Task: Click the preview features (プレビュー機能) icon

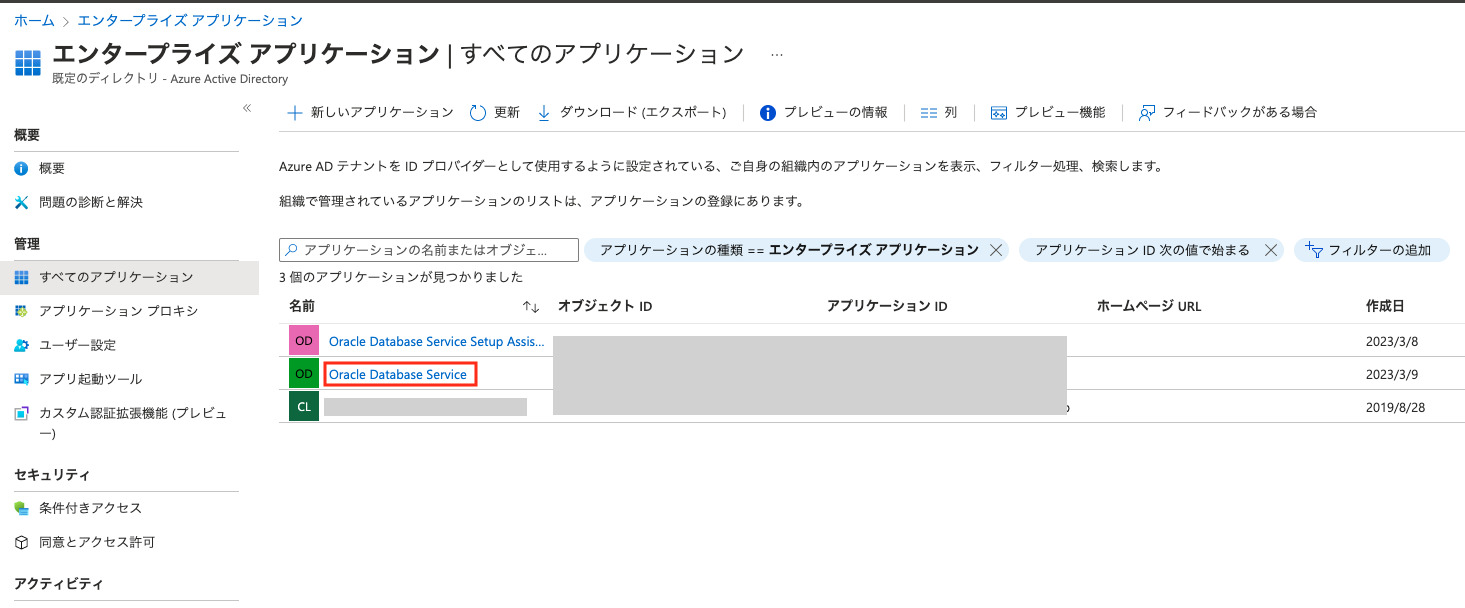Action: point(998,113)
